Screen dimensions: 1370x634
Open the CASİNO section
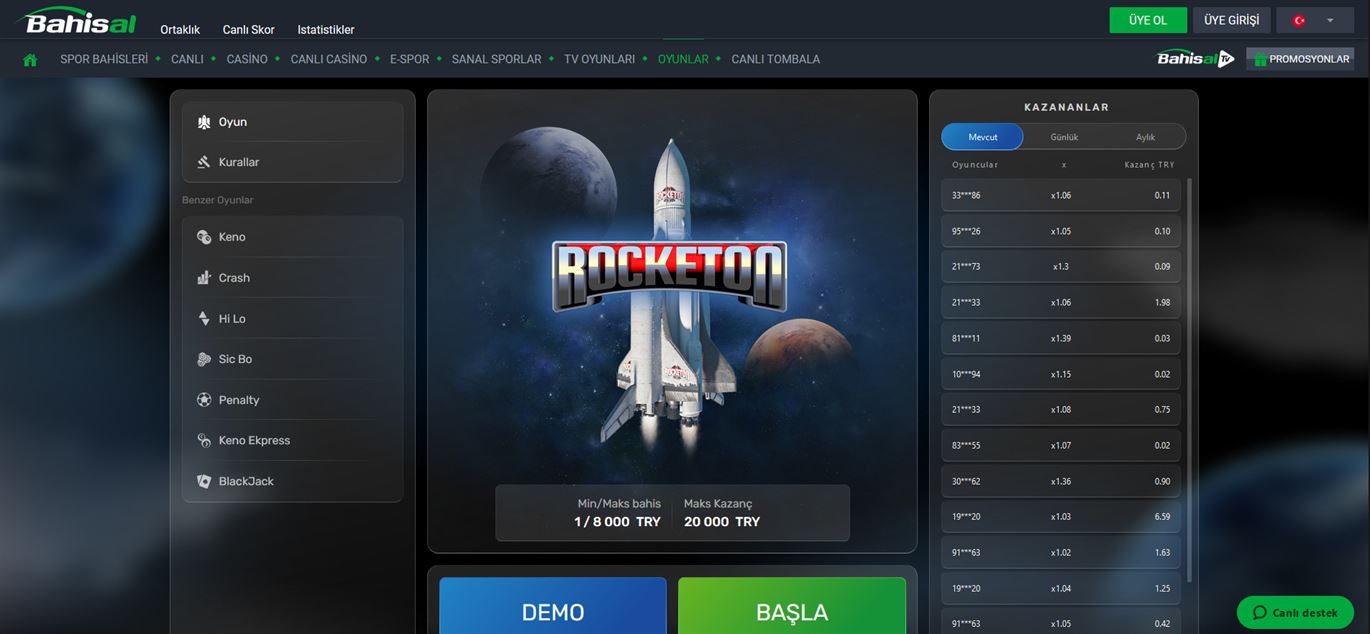(x=247, y=60)
